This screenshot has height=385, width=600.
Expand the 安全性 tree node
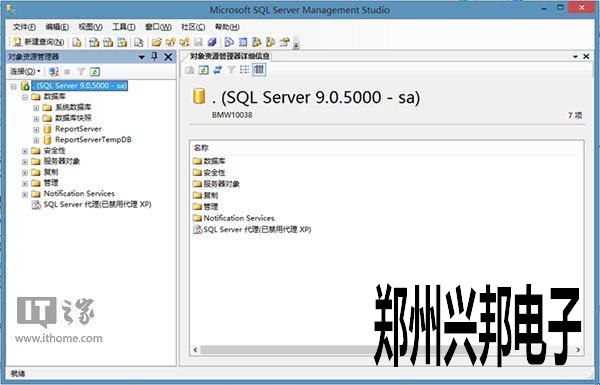pos(25,151)
